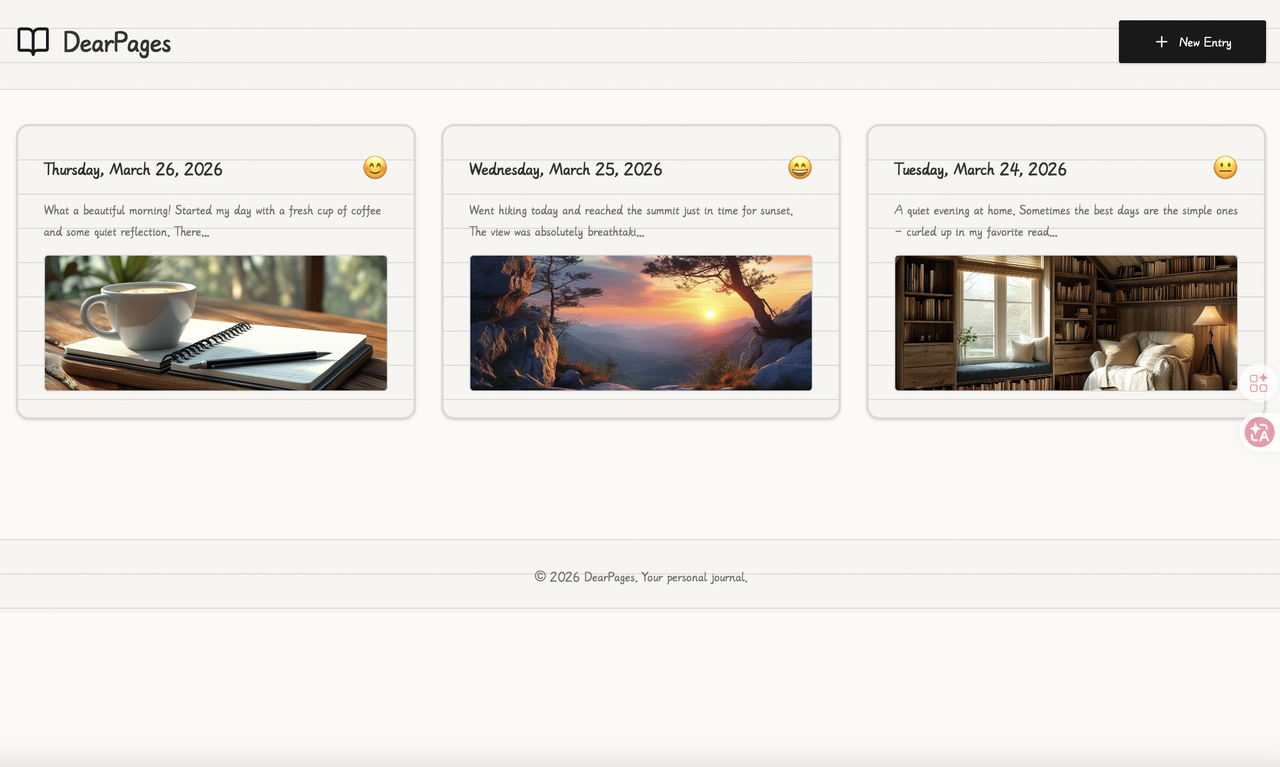This screenshot has width=1280, height=767.
Task: Click the footer copyright text
Action: (x=640, y=577)
